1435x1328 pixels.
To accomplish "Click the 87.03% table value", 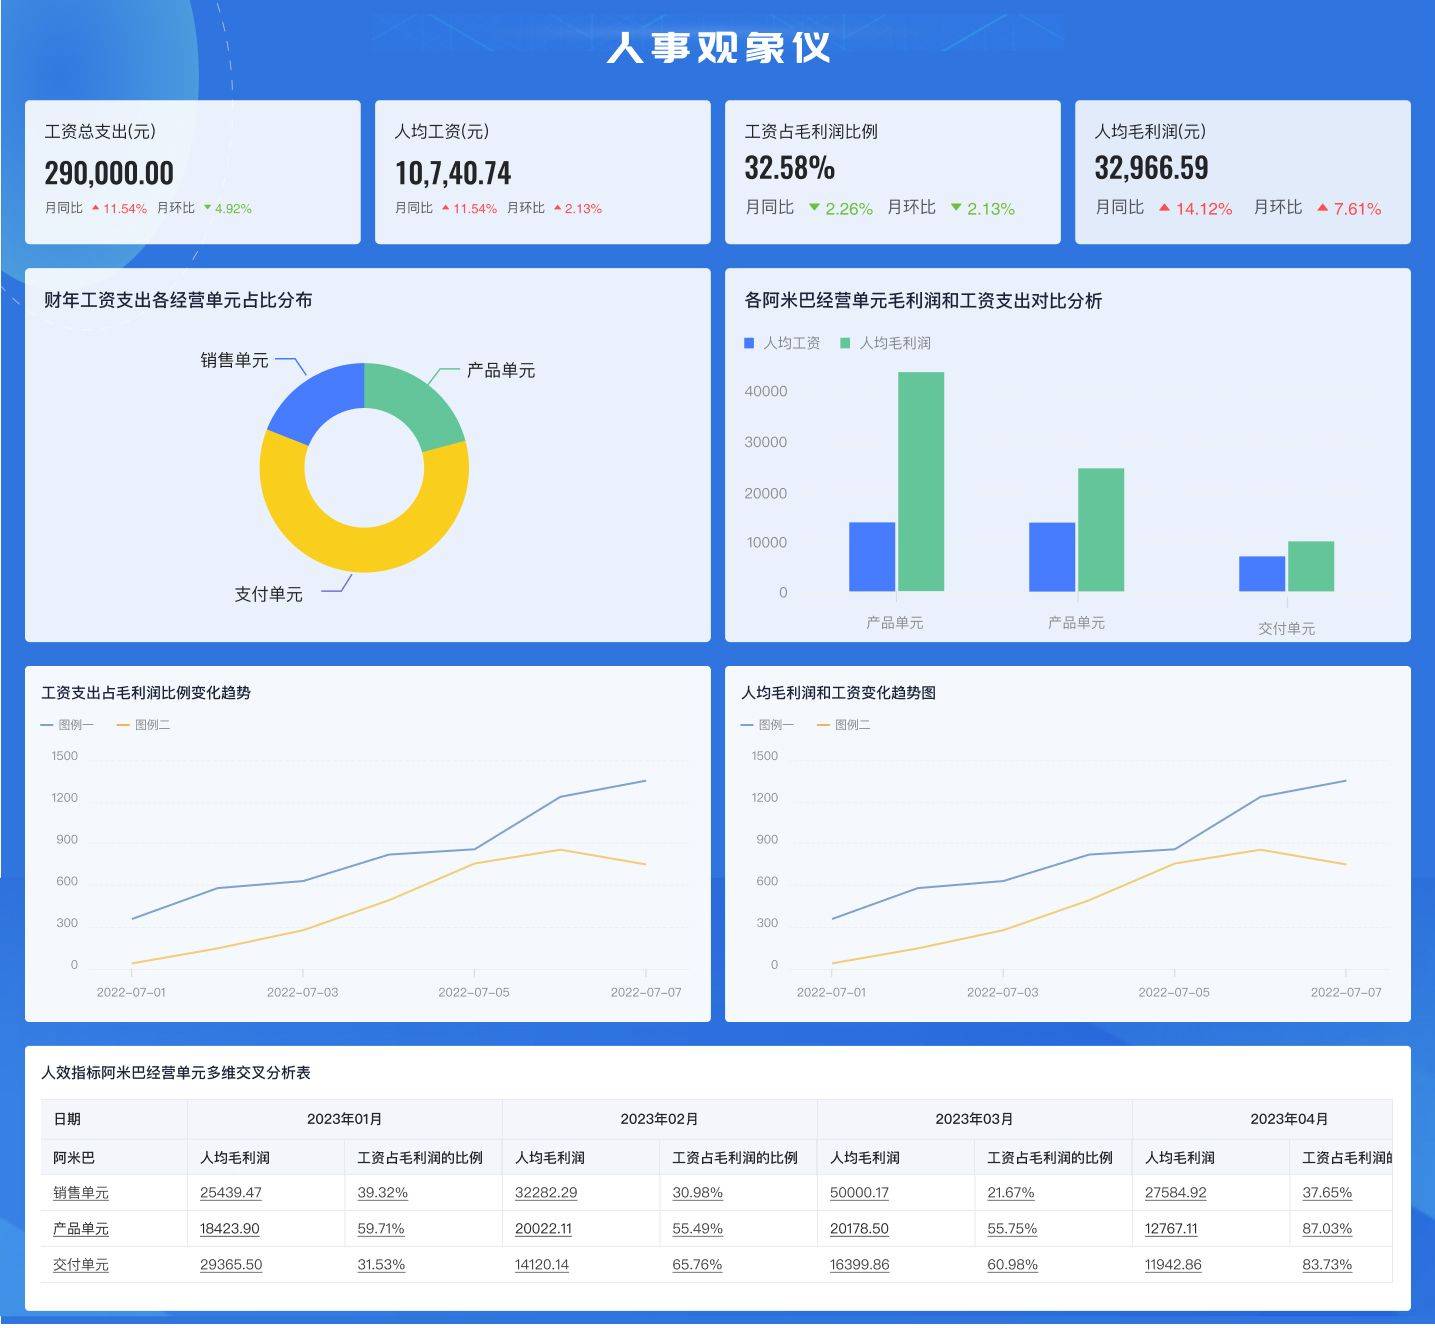I will tap(1327, 1229).
